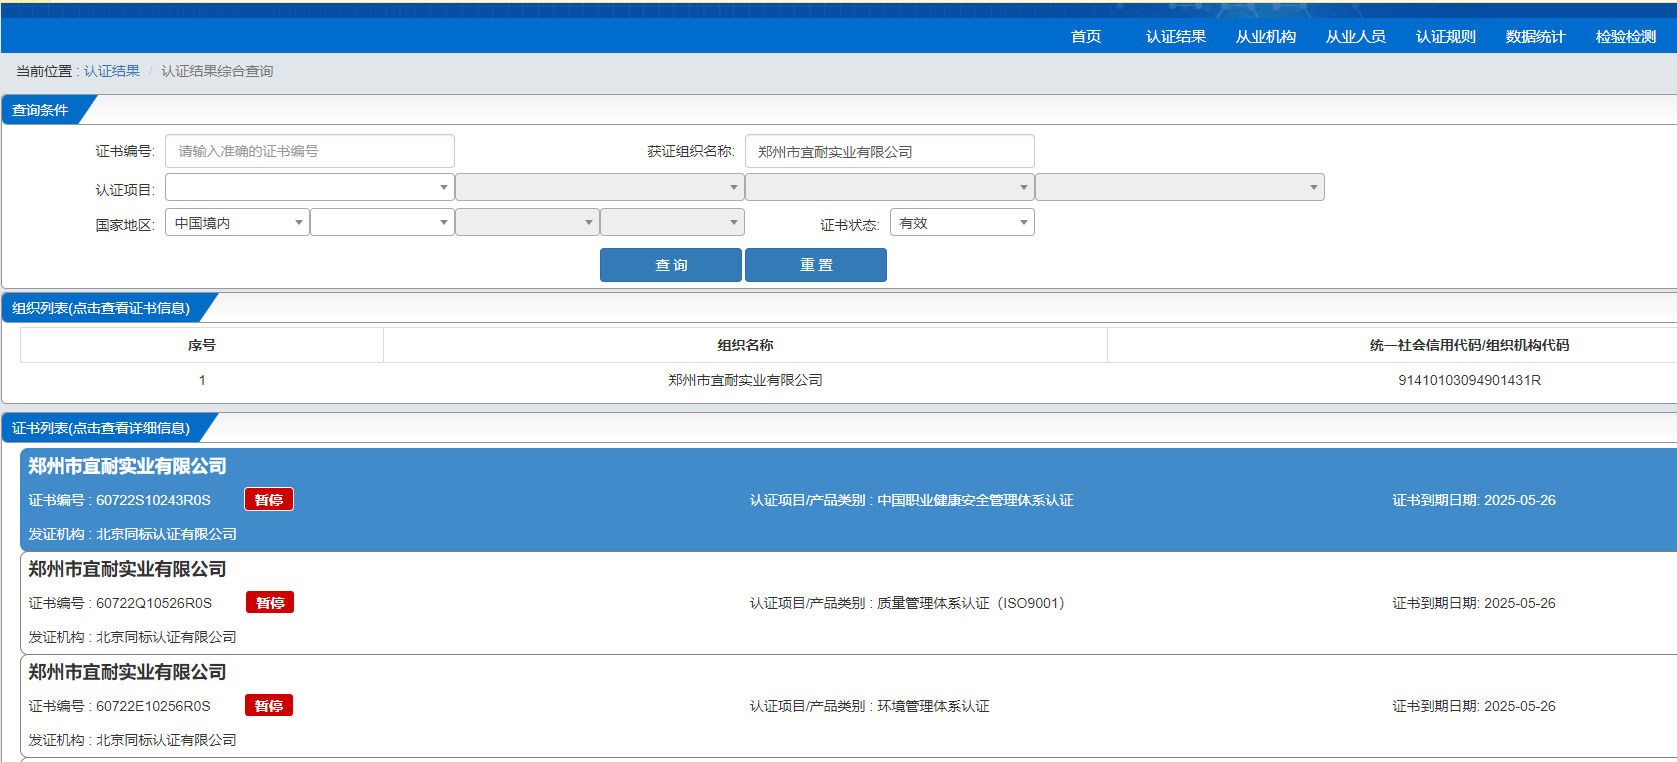The width and height of the screenshot is (1677, 762).
Task: Click 中国职业健康安全管理体系认证 project text
Action: (975, 500)
